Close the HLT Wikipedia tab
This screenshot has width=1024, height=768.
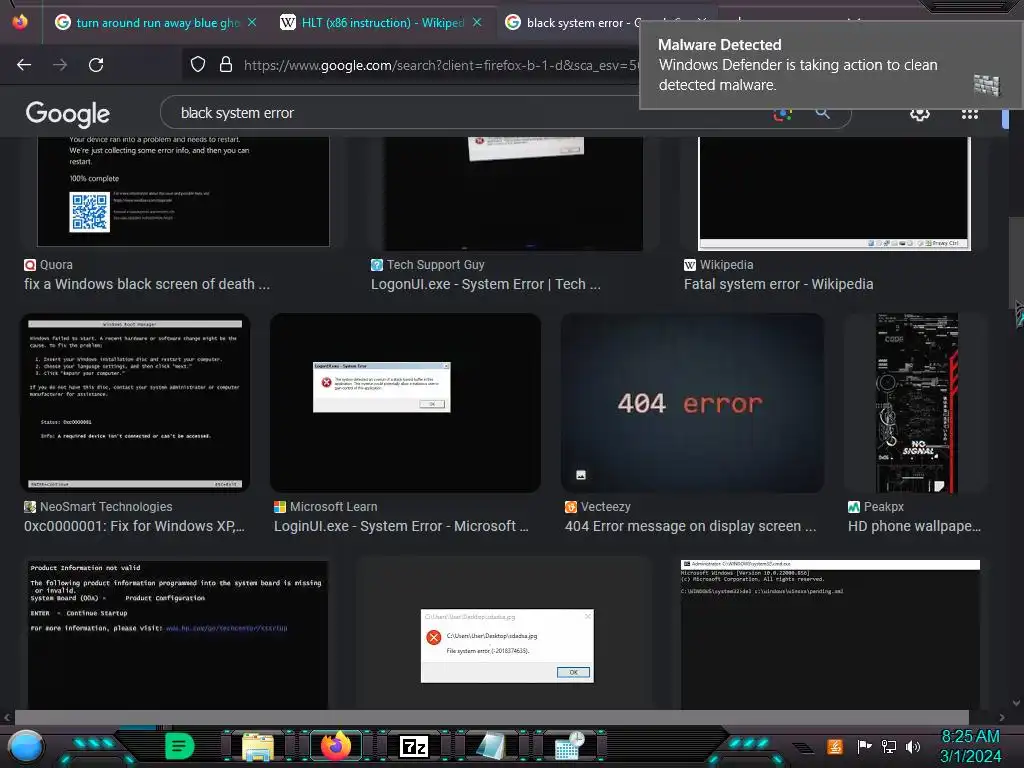(x=477, y=23)
